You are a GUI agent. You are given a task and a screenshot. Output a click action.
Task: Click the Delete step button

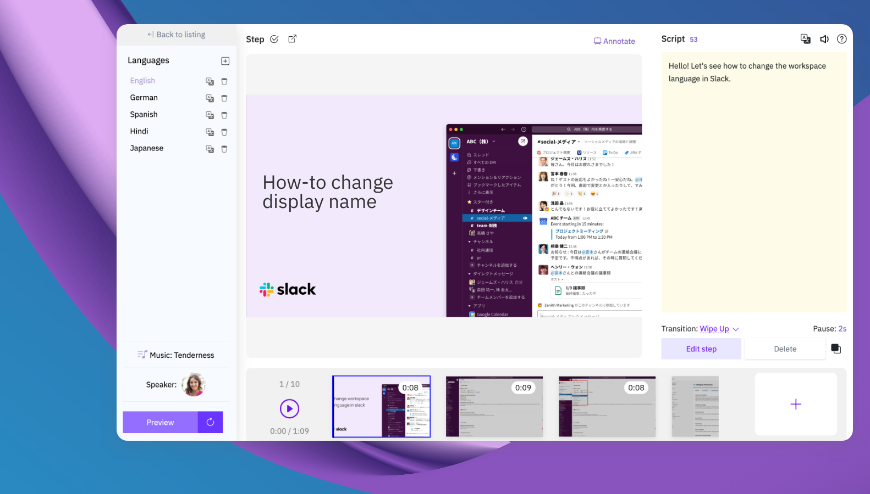coord(785,349)
